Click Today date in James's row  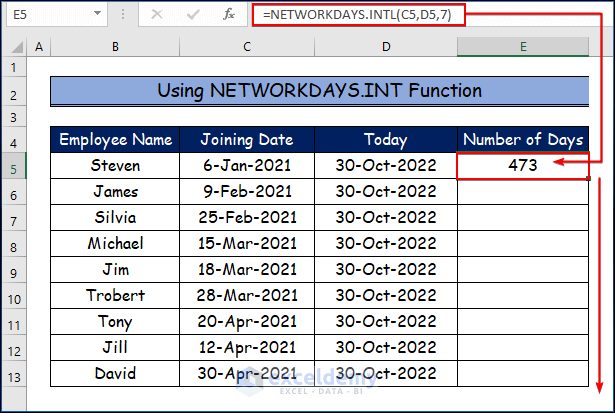click(386, 191)
